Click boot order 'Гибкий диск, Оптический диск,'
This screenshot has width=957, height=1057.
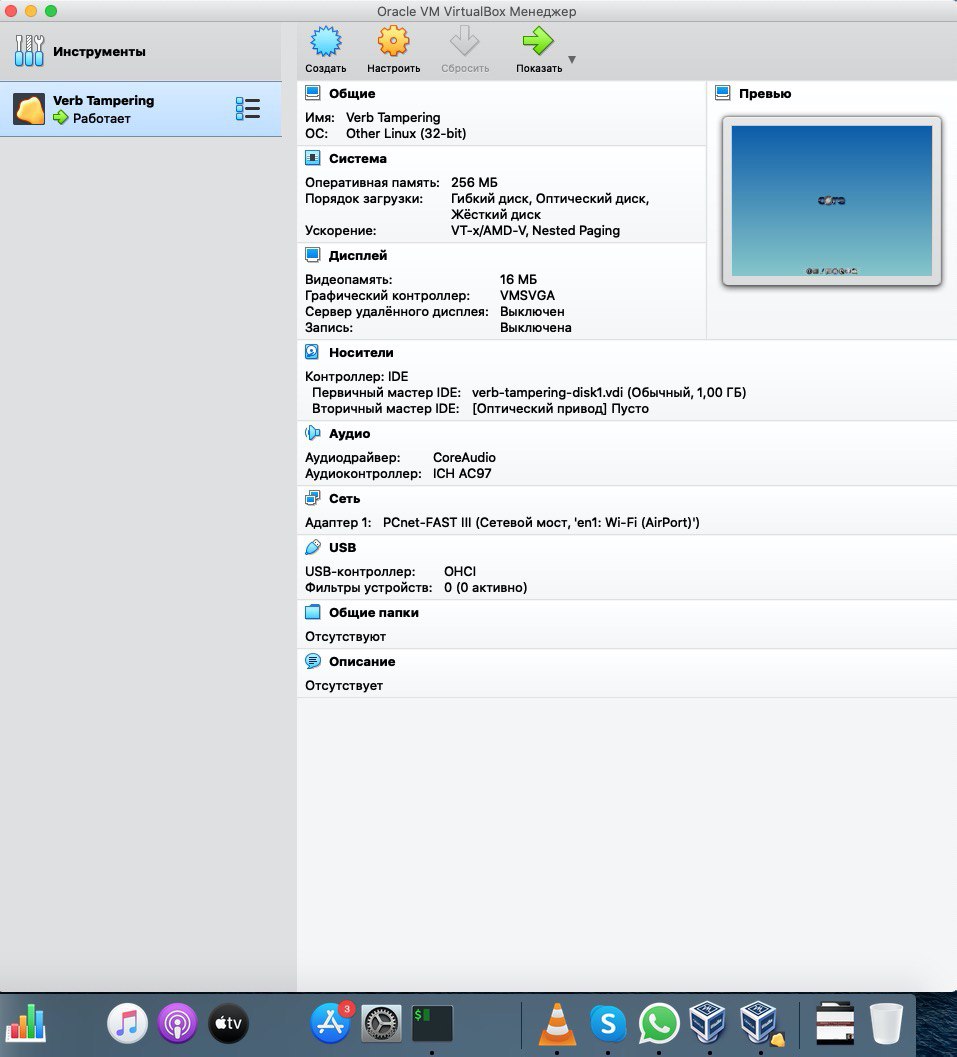click(x=550, y=199)
